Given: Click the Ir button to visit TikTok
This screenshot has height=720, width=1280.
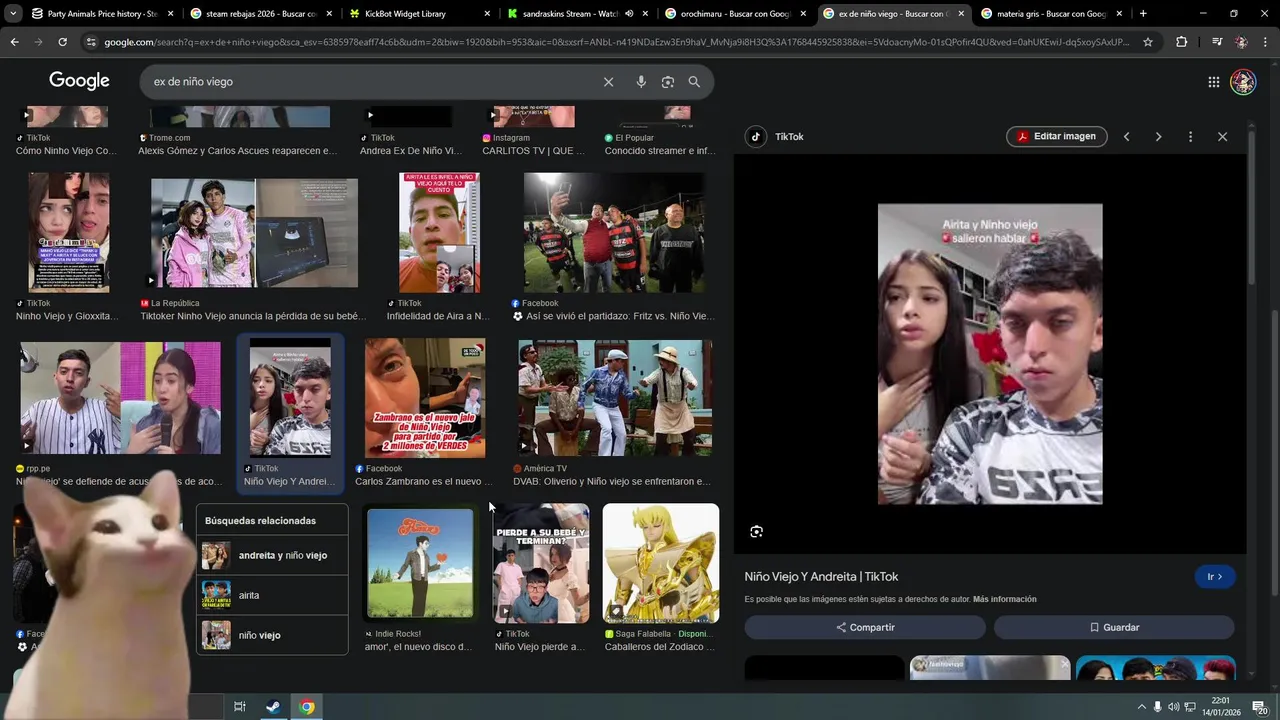Looking at the screenshot, I should click(x=1215, y=577).
